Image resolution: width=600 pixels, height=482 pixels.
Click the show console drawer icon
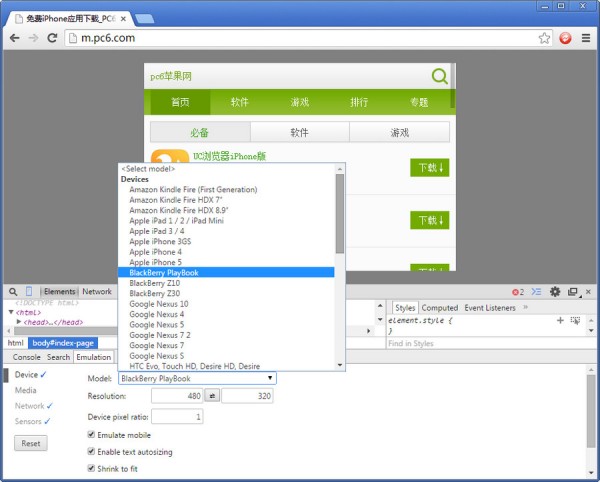(537, 292)
